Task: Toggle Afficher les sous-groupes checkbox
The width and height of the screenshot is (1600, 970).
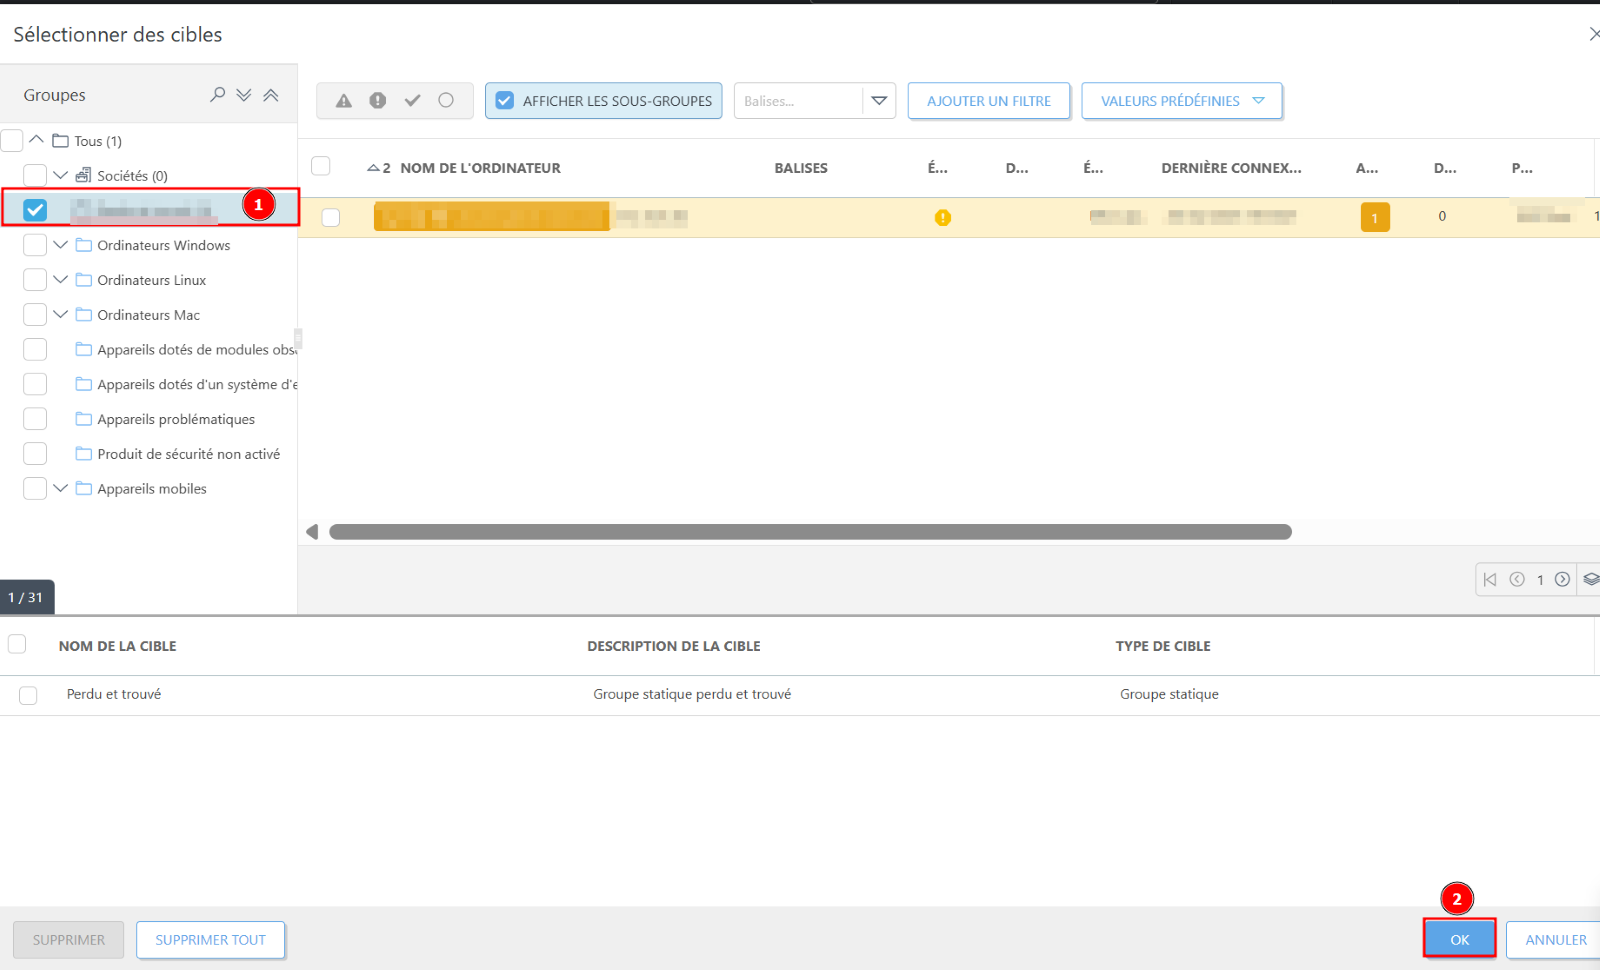Action: point(505,101)
